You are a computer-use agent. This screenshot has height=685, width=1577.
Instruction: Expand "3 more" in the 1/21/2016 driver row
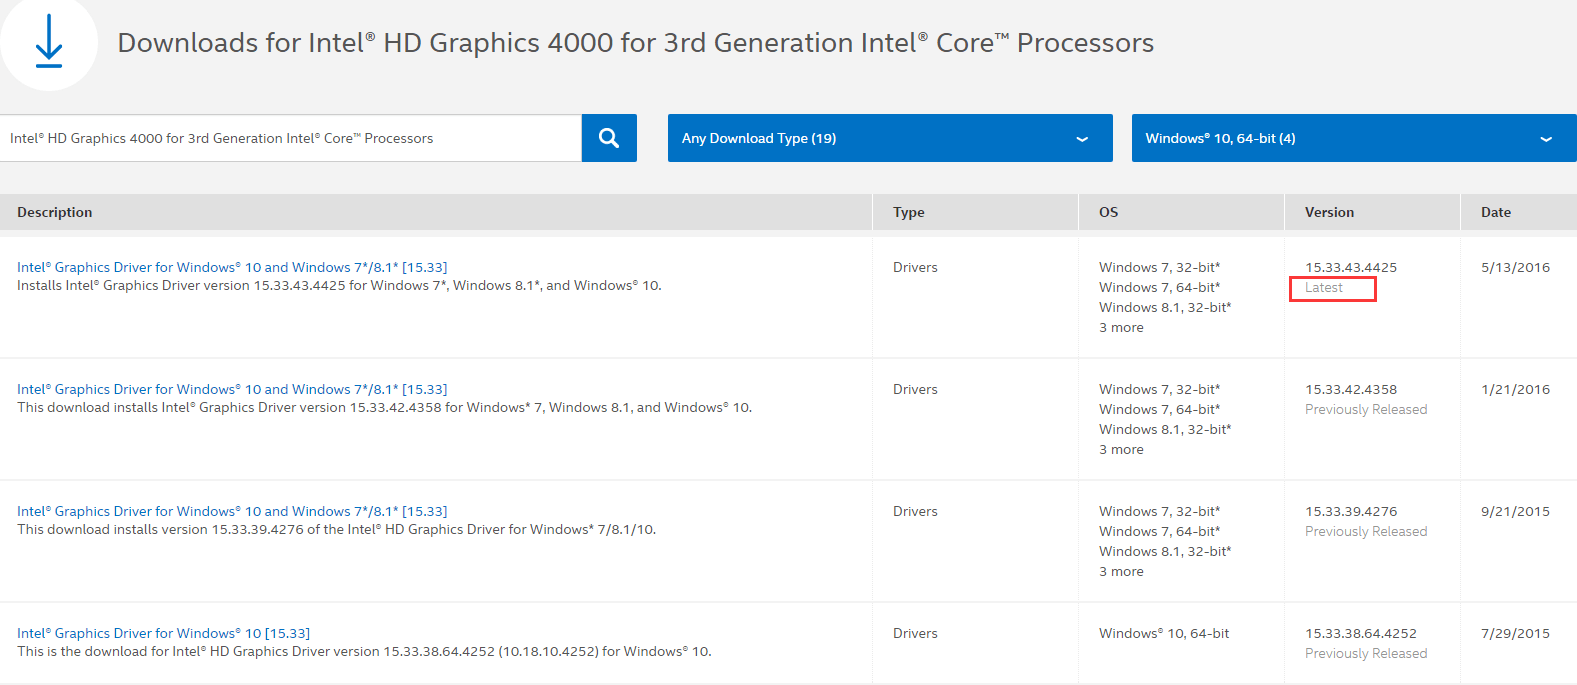1121,449
